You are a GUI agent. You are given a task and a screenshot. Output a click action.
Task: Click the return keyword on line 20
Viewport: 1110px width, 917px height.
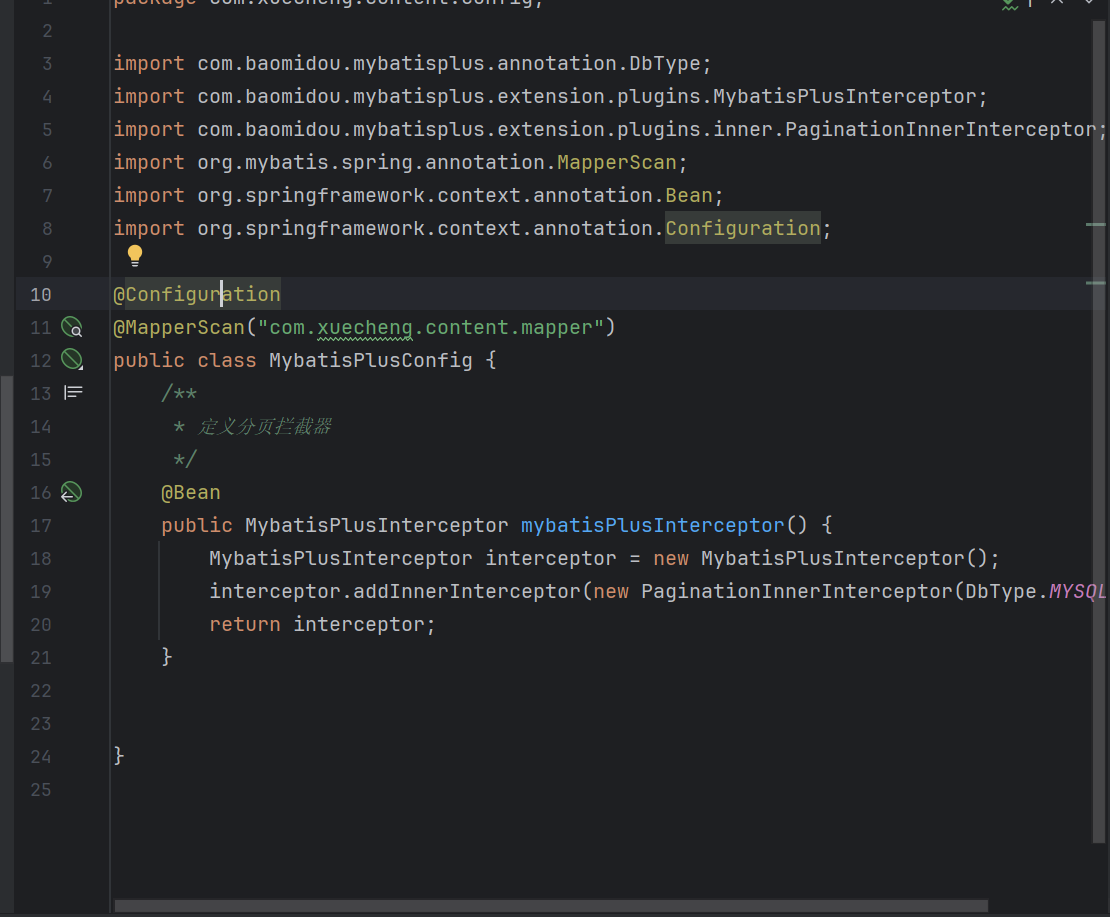245,625
